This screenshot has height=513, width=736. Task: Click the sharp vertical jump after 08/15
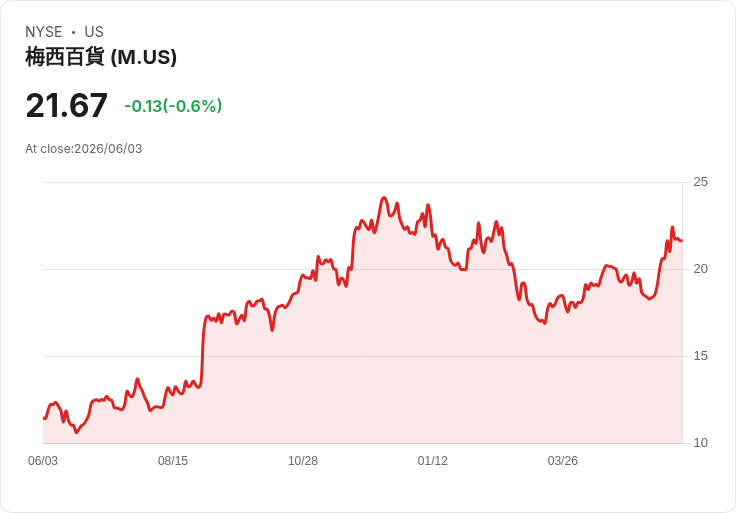pyautogui.click(x=203, y=352)
